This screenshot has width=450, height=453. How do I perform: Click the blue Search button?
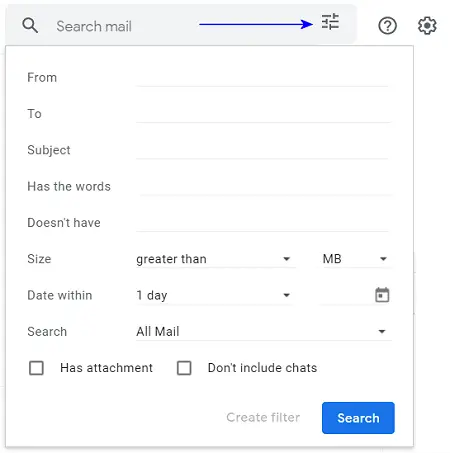point(358,418)
